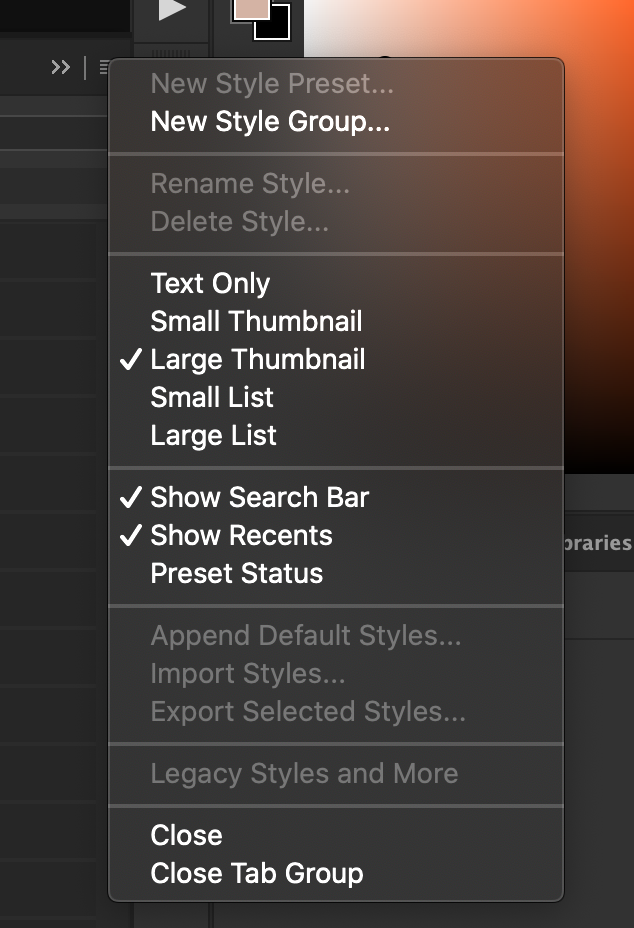Switch to the Libraries tab
Screen dimensions: 634x928
603,542
